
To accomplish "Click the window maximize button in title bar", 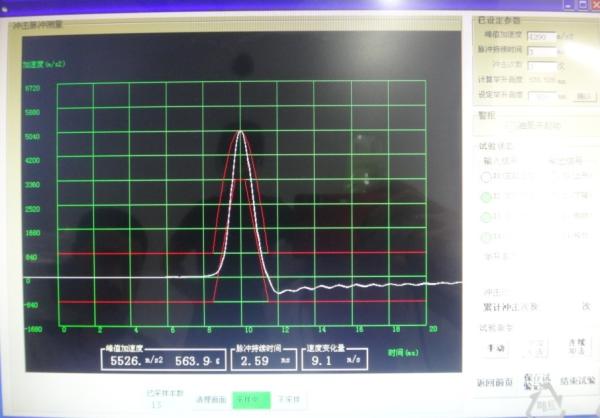I will click(583, 5).
